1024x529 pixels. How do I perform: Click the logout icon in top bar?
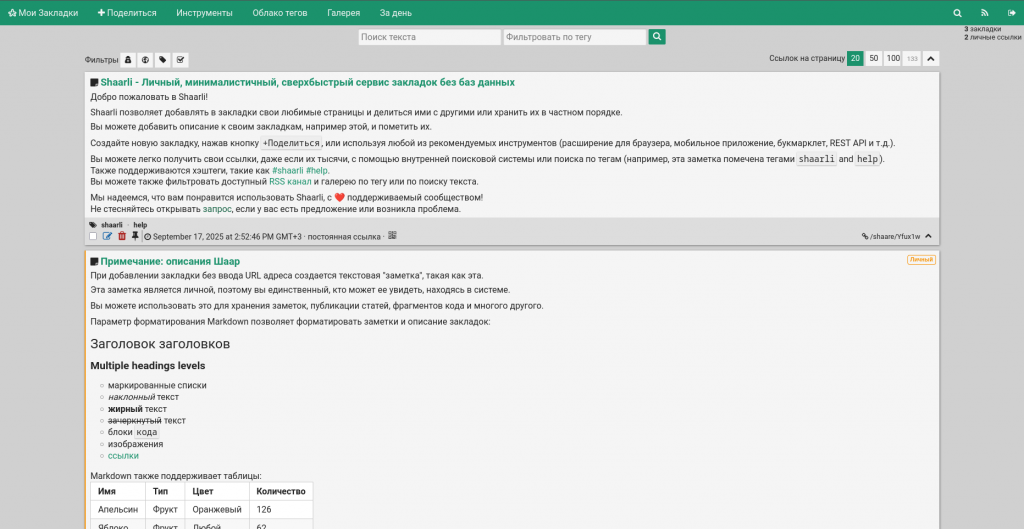(1012, 13)
